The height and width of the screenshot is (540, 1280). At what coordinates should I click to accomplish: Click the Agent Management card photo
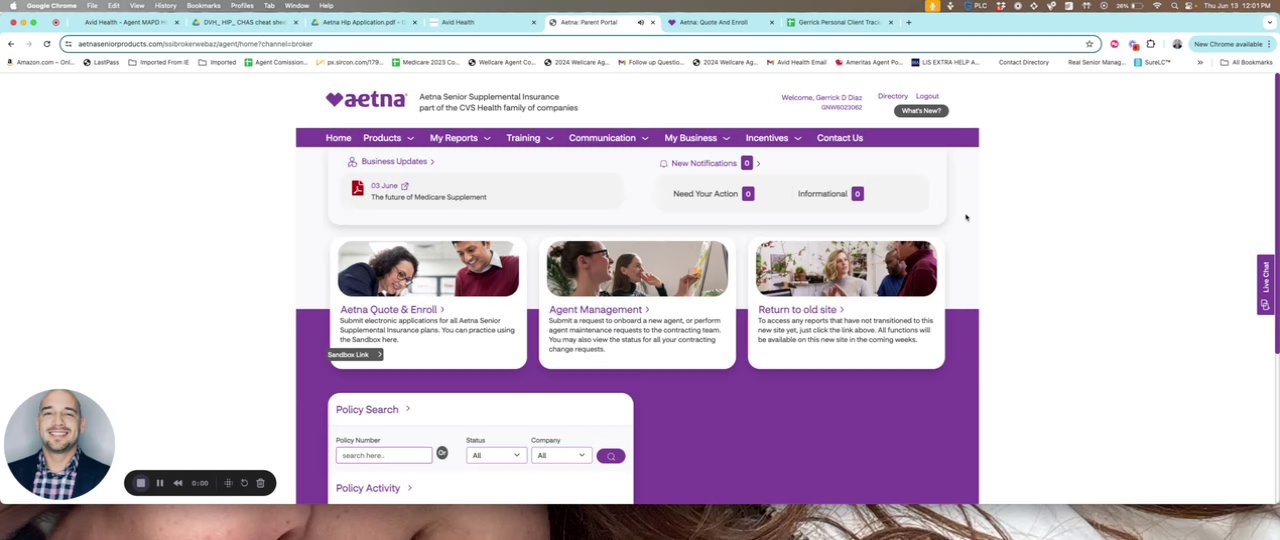click(637, 269)
